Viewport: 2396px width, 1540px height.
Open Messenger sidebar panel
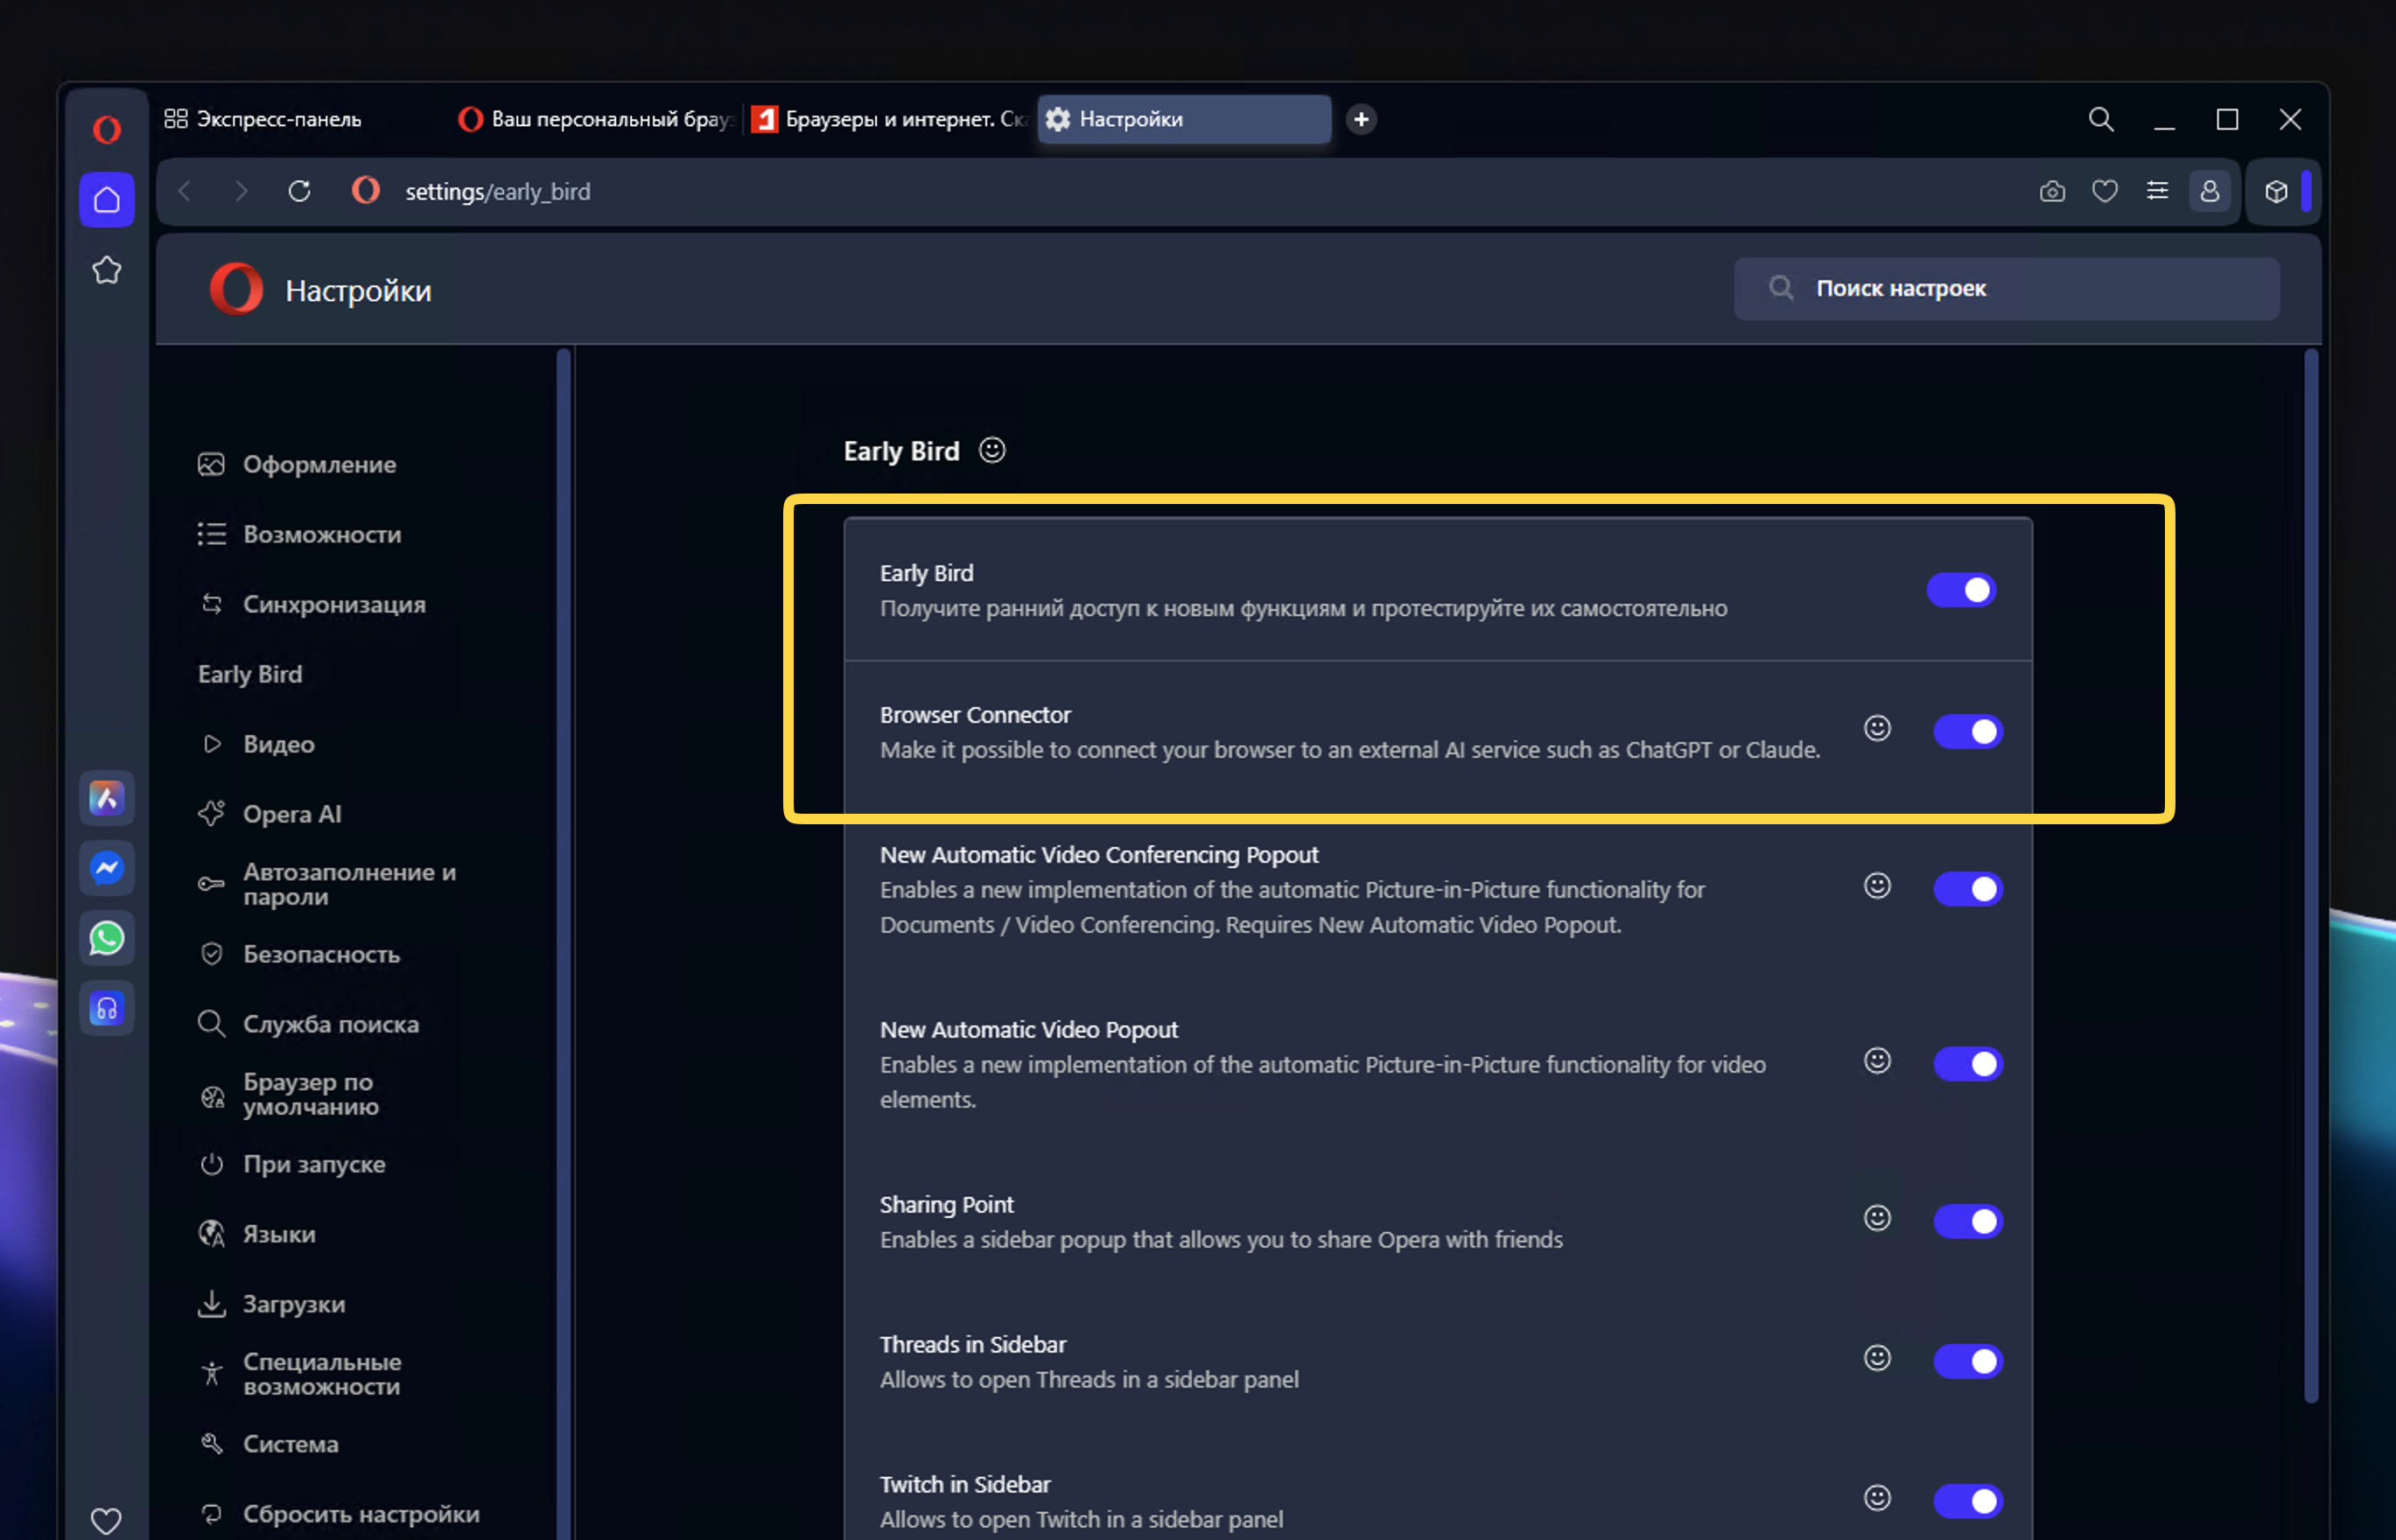click(x=107, y=868)
